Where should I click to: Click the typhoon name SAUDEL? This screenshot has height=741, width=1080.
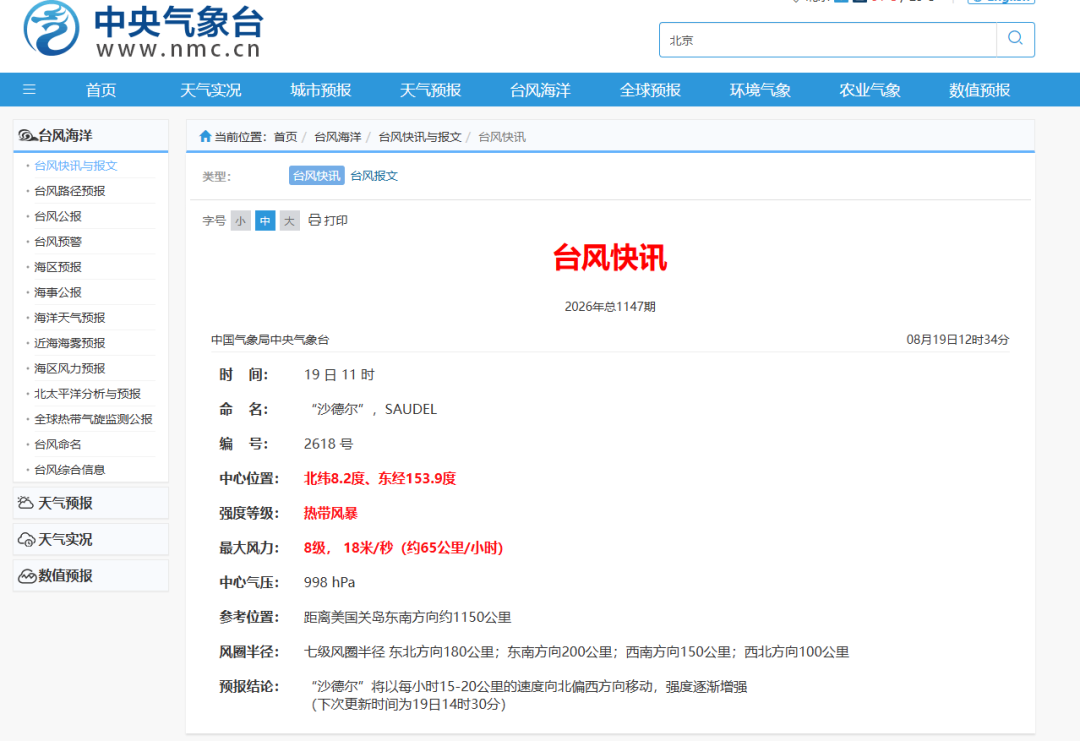tap(411, 409)
